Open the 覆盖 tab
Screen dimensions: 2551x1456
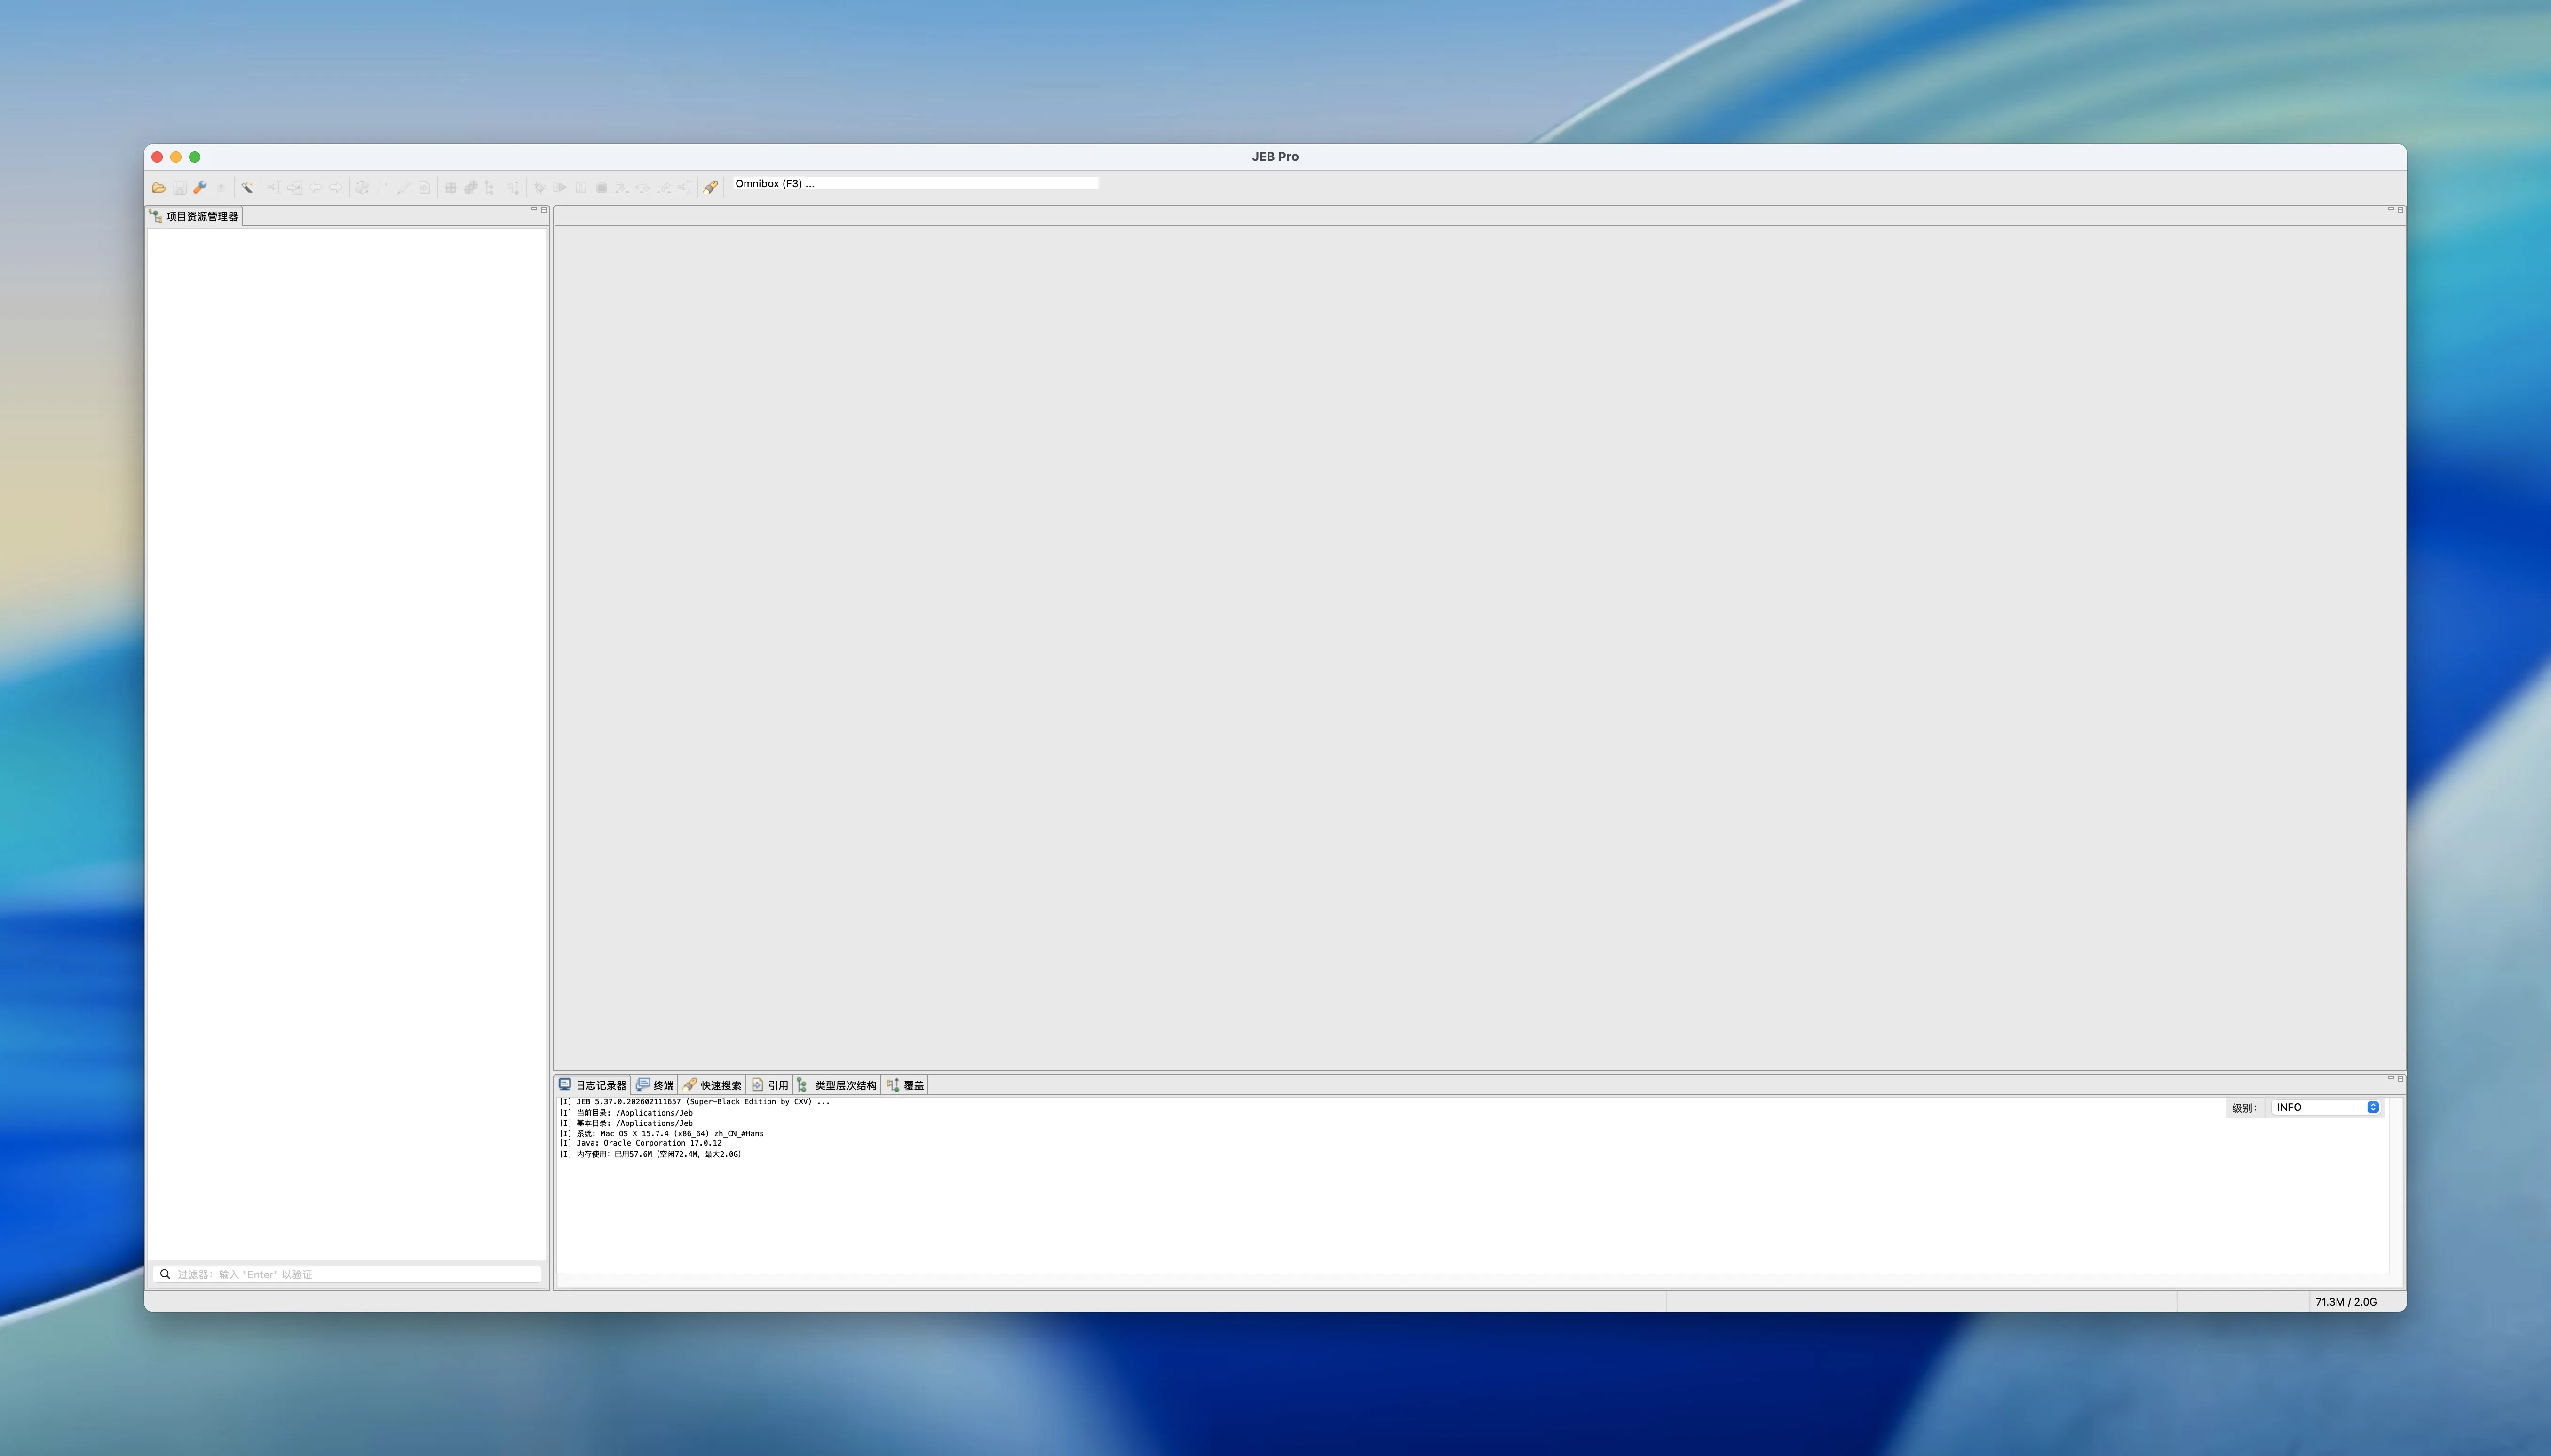click(906, 1085)
